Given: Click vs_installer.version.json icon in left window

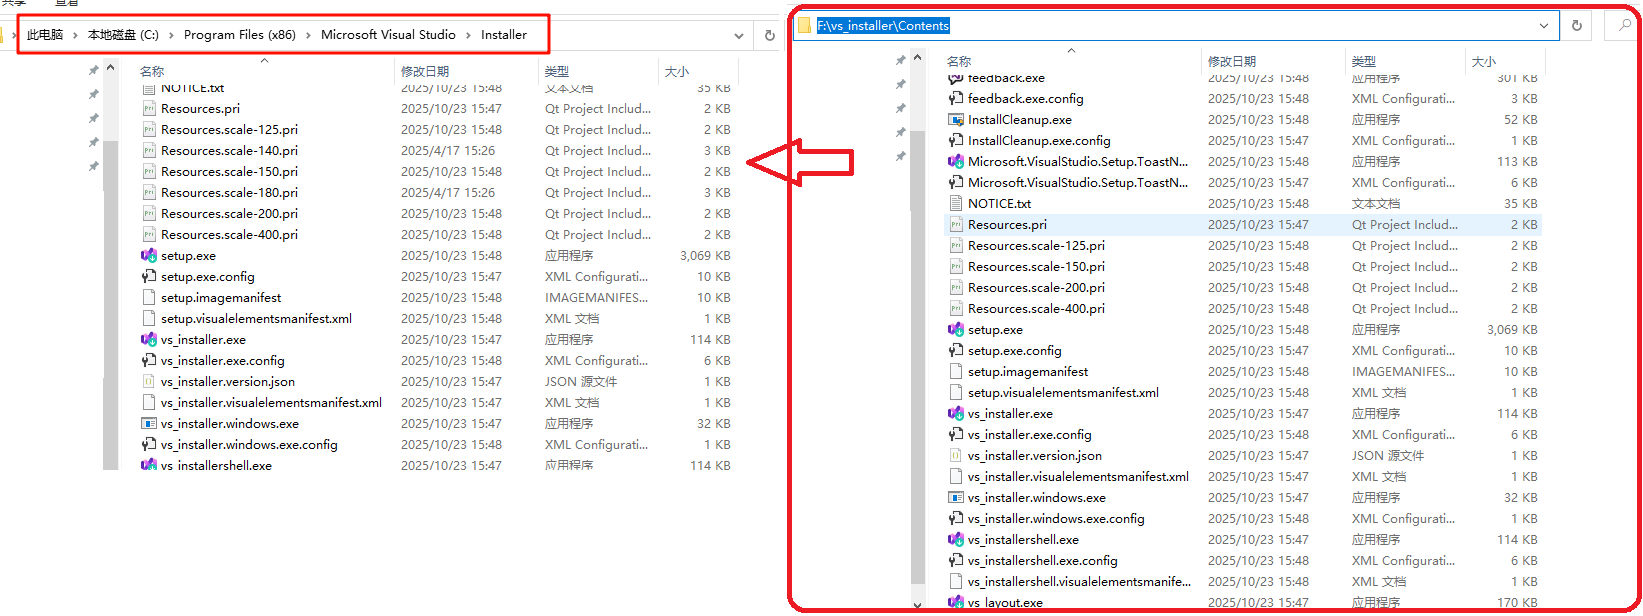Looking at the screenshot, I should coord(149,382).
